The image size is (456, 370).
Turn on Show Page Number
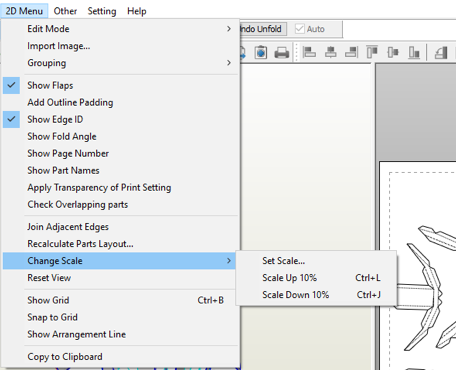121,153
